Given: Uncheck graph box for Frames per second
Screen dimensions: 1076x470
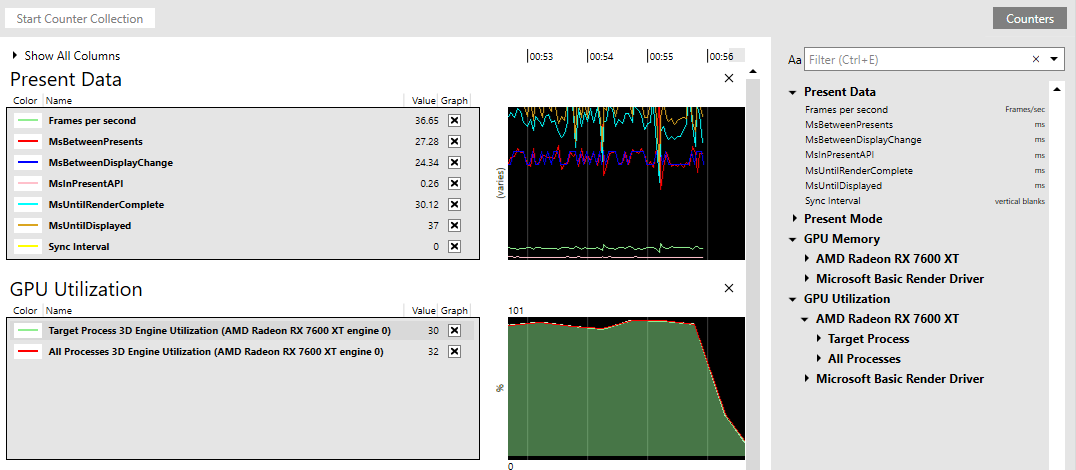Looking at the screenshot, I should tap(454, 121).
